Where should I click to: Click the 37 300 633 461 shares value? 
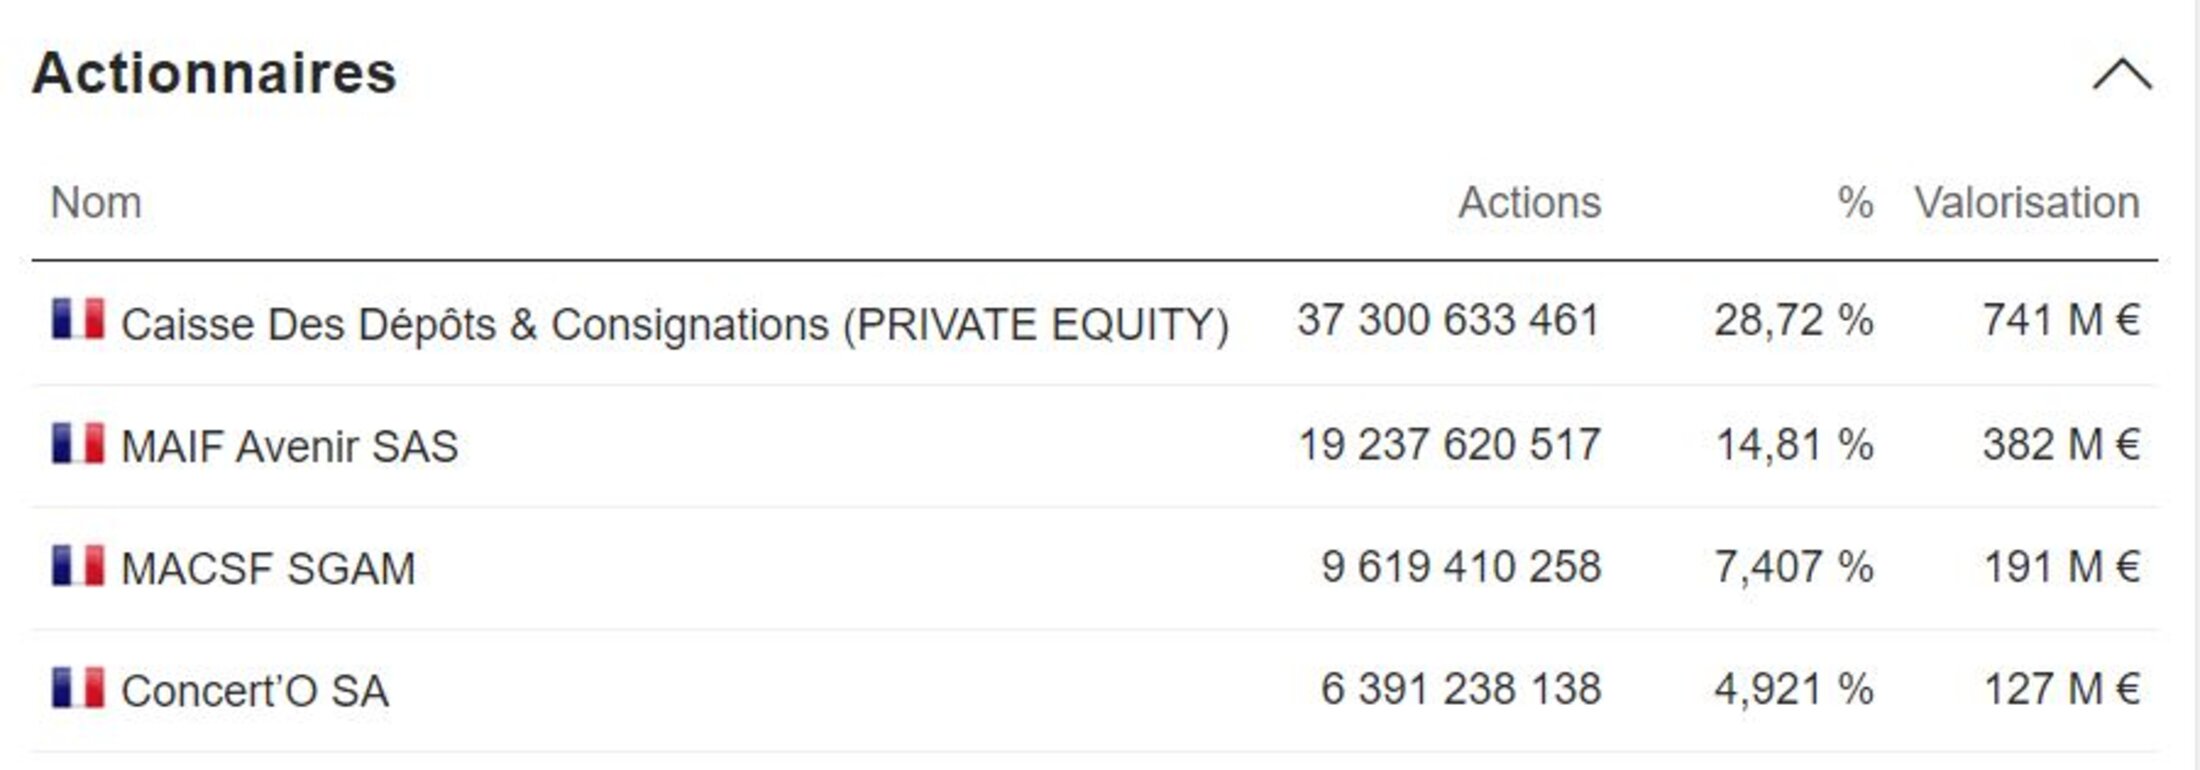click(1449, 321)
